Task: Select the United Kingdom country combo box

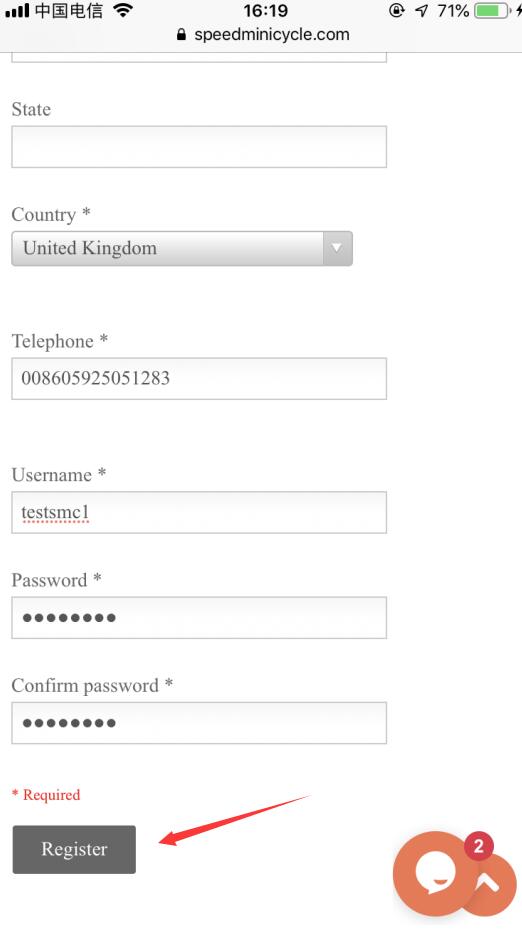Action: point(182,248)
